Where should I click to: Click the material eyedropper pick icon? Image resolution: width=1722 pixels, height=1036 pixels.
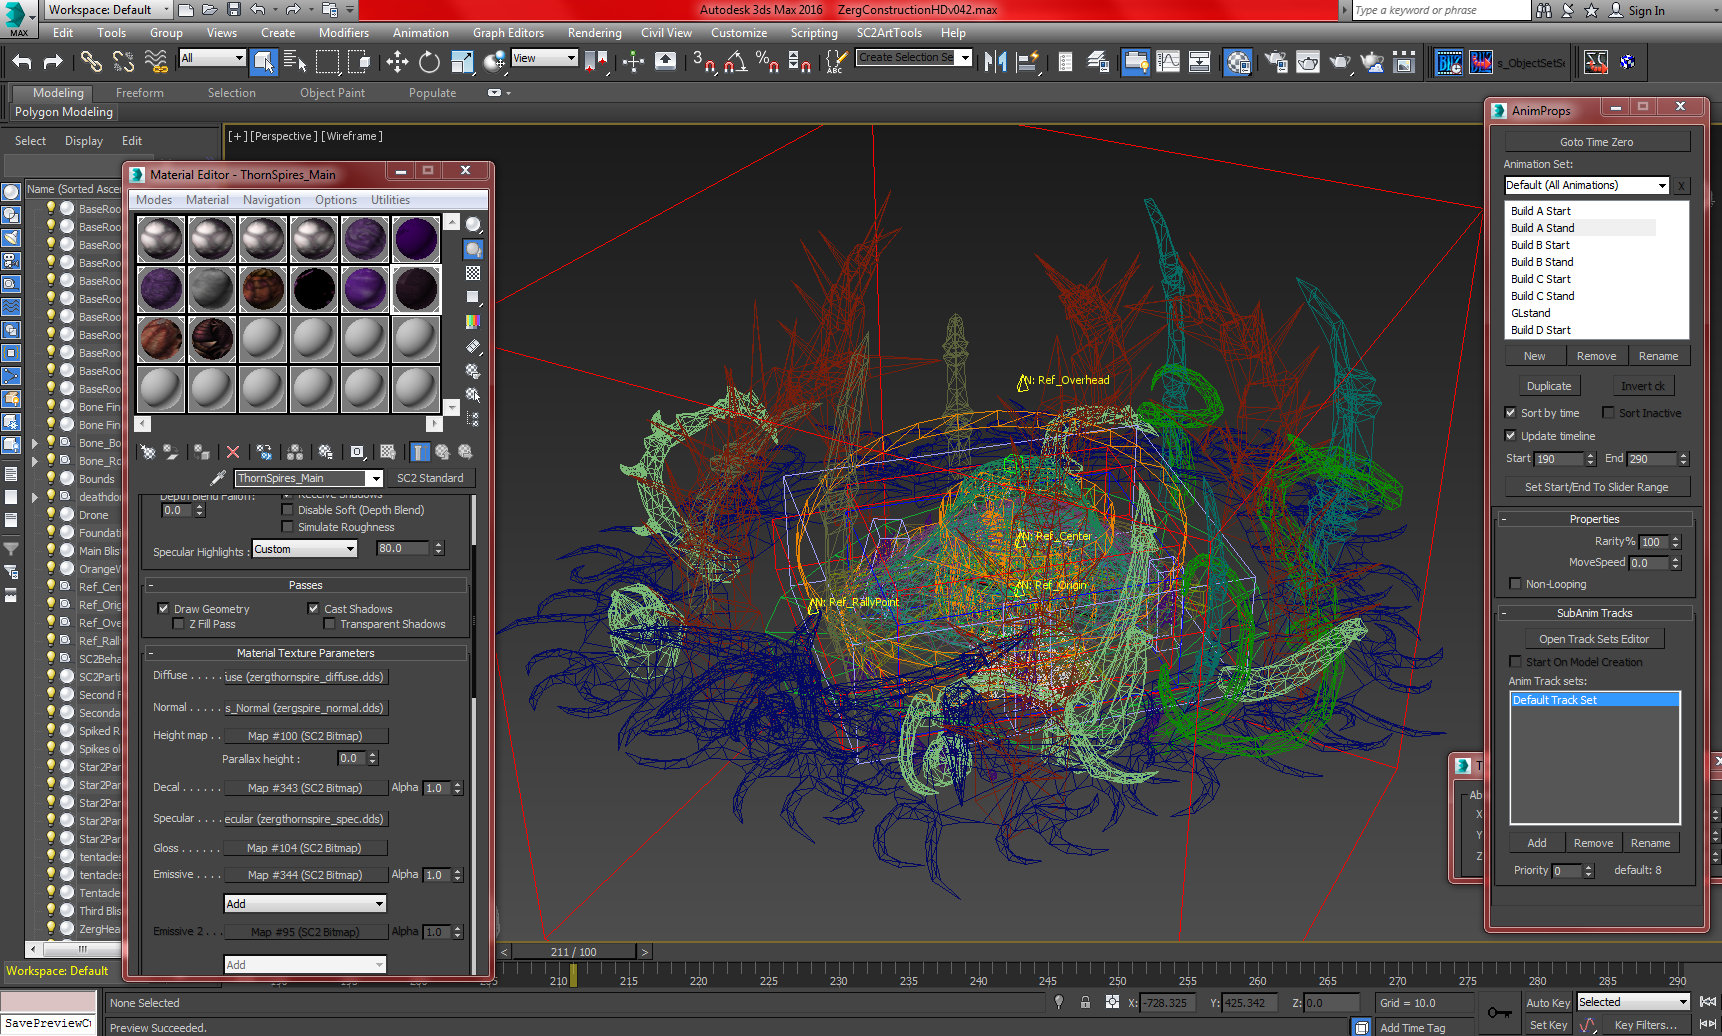217,478
